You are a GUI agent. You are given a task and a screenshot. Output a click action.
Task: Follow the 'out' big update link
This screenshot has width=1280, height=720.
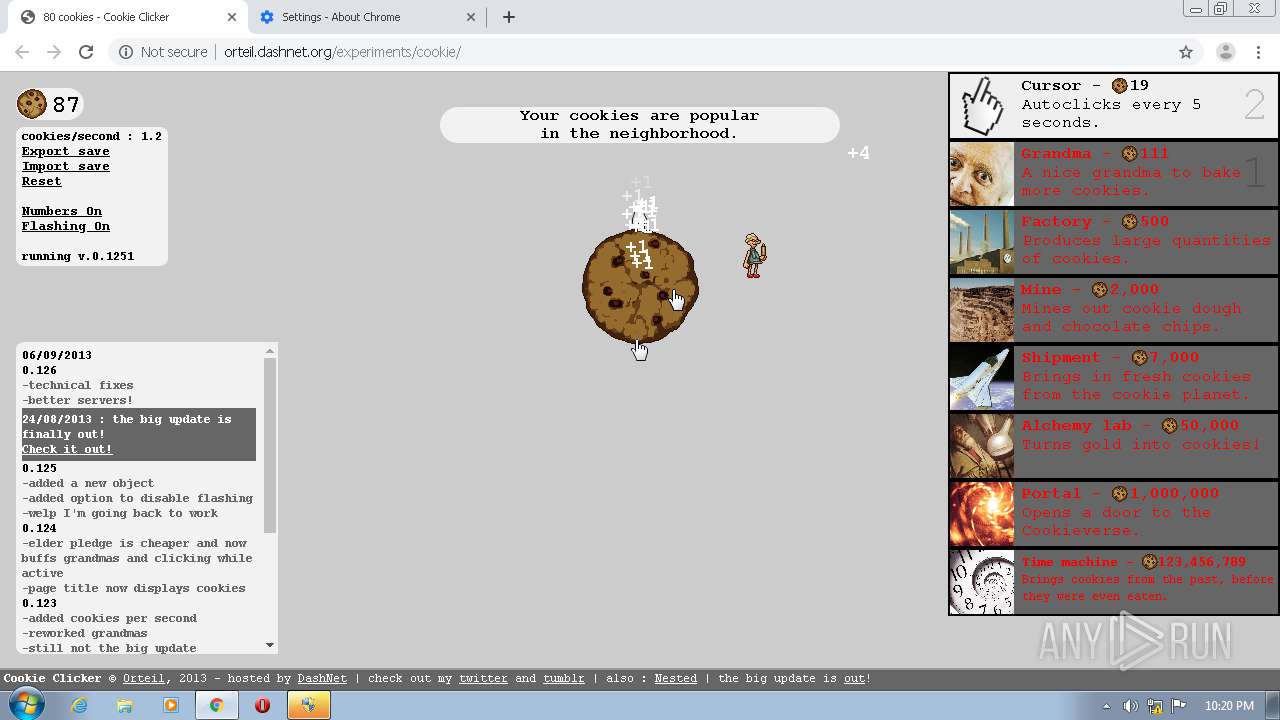(854, 678)
